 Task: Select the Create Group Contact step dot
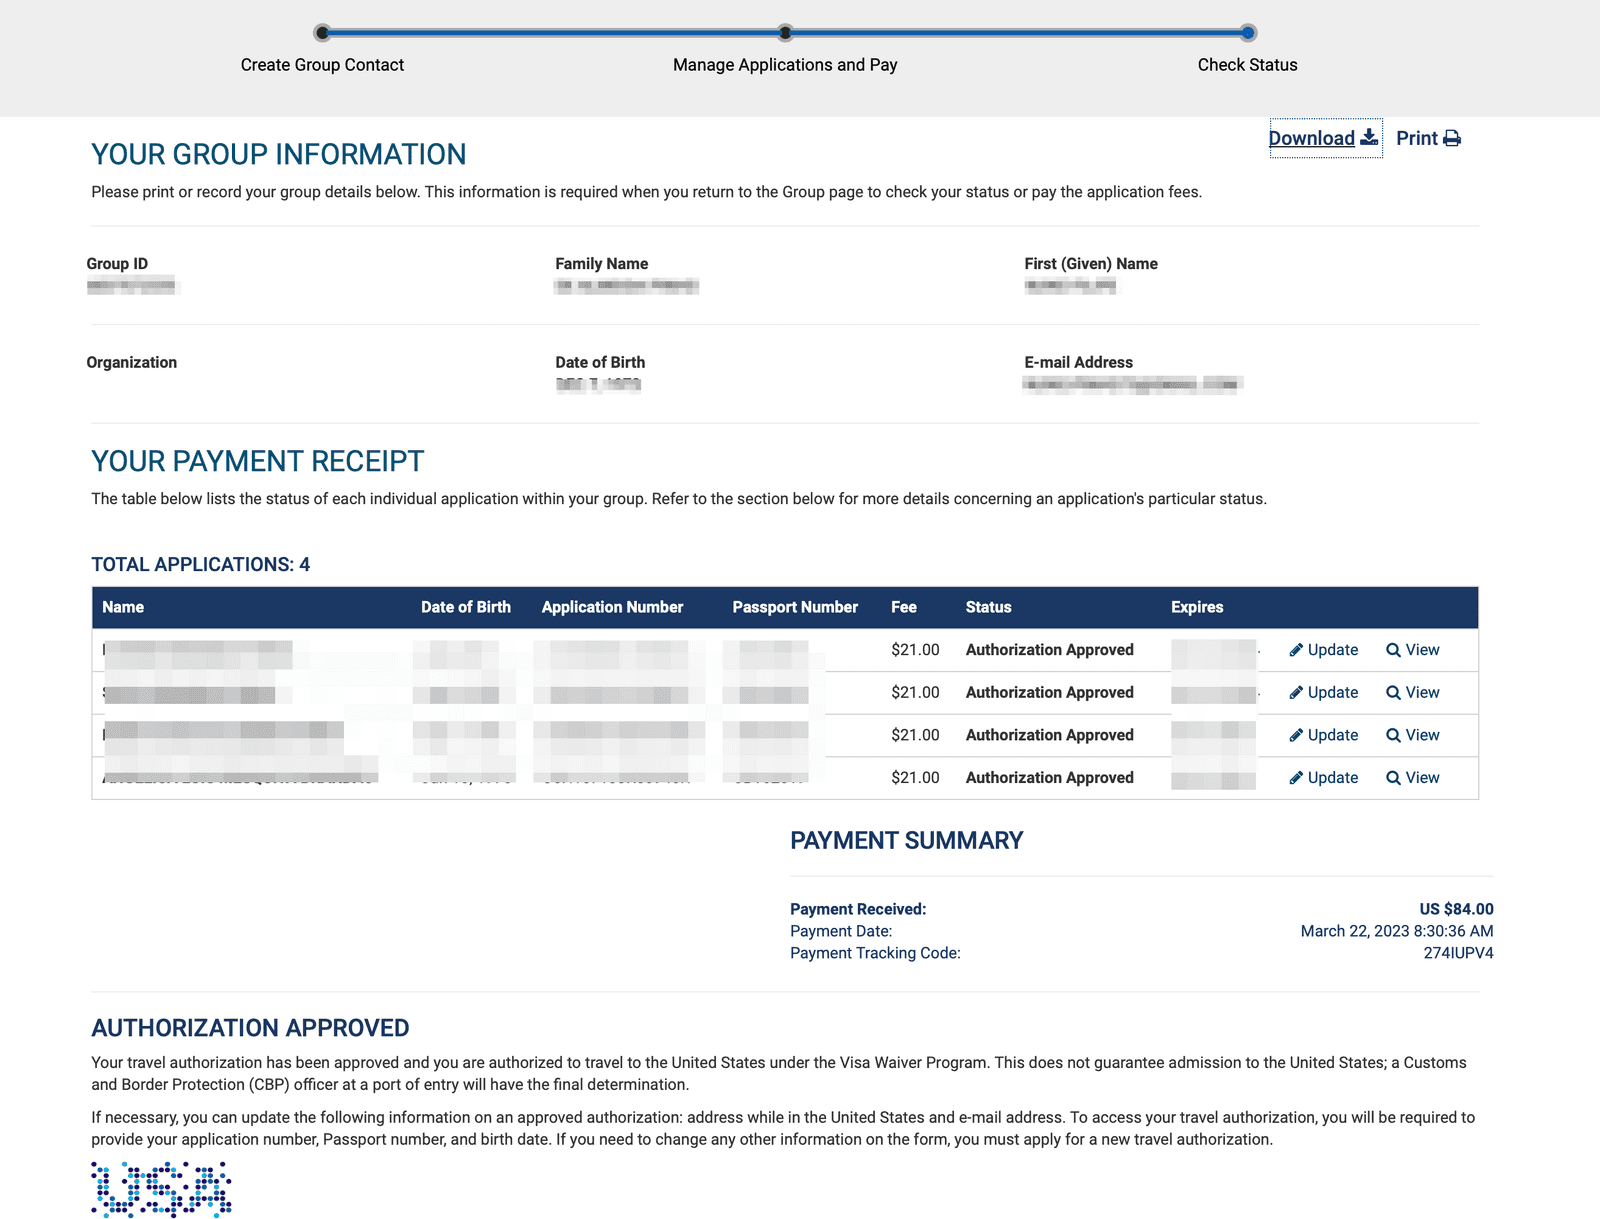coord(322,33)
